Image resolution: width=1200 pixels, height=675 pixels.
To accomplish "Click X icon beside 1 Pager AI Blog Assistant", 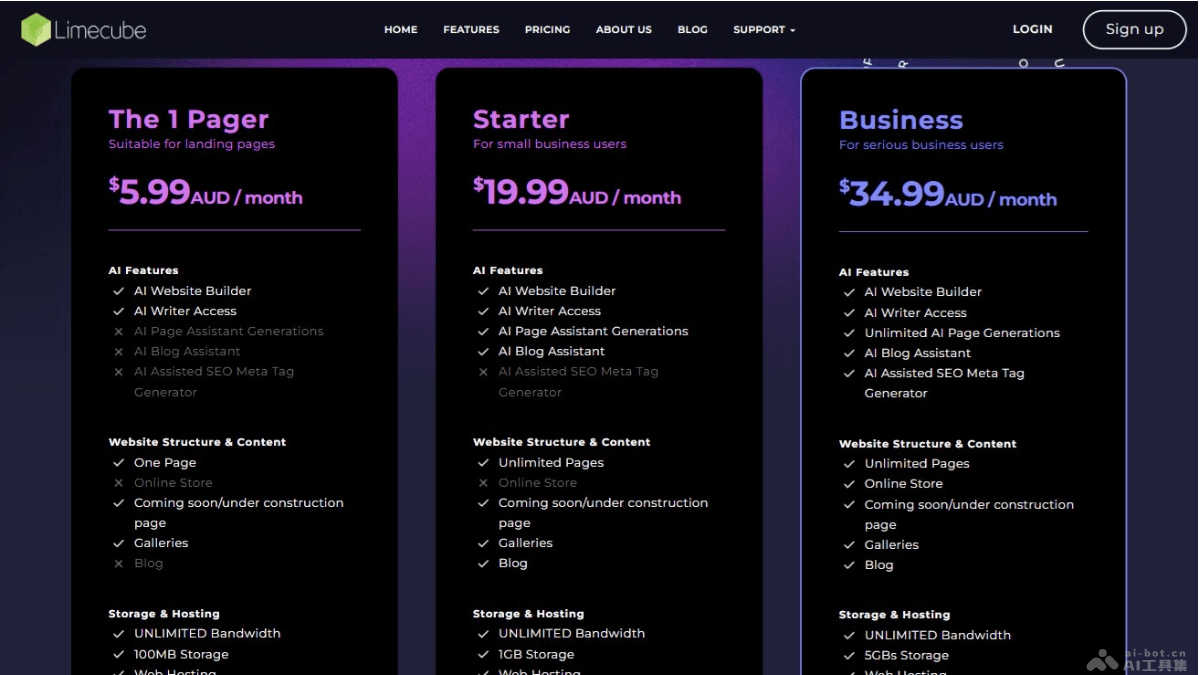I will click(x=118, y=352).
